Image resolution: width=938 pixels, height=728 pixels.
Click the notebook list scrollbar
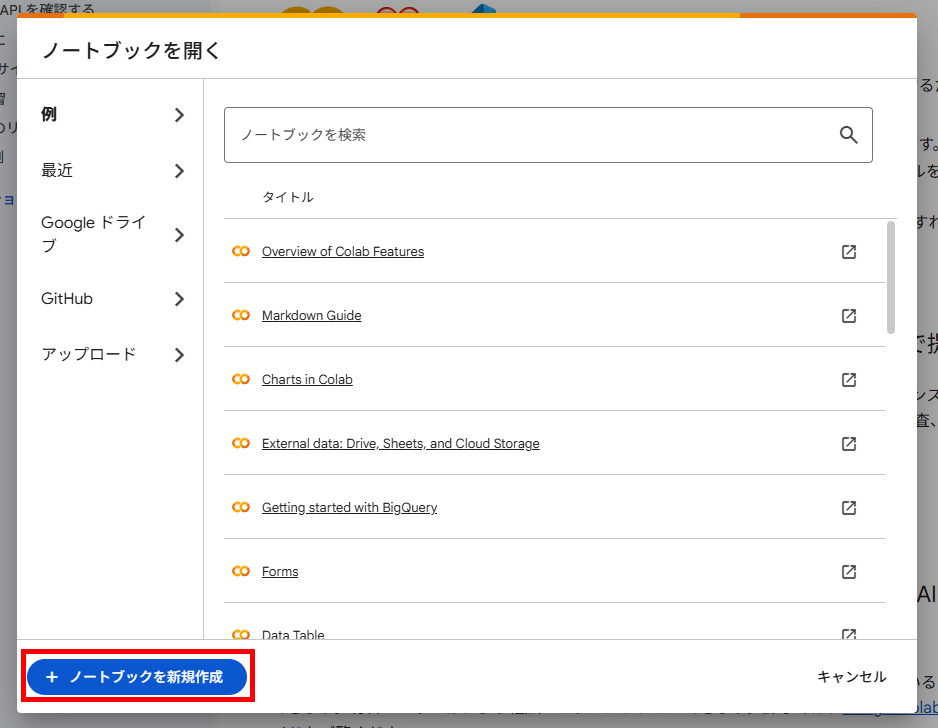[x=891, y=278]
